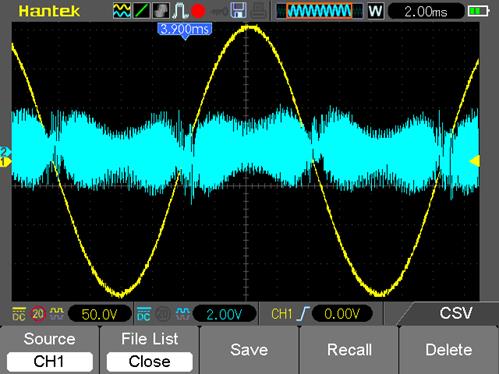Toggle CH1 bandwidth limit 20 icon

[38, 314]
